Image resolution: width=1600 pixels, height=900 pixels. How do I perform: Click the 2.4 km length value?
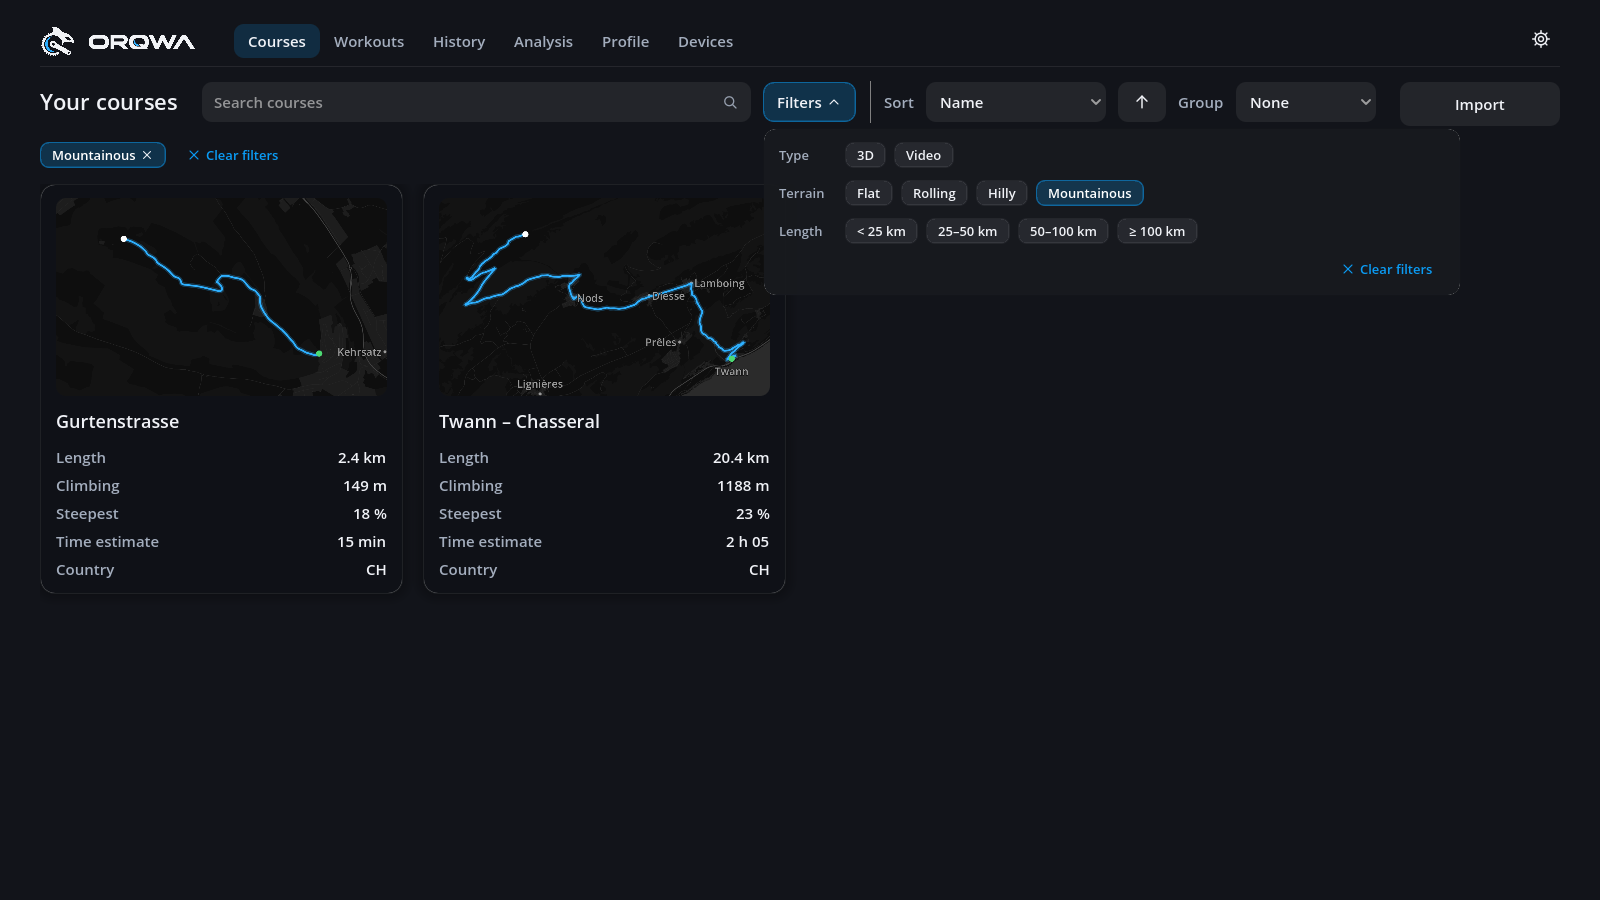361,457
